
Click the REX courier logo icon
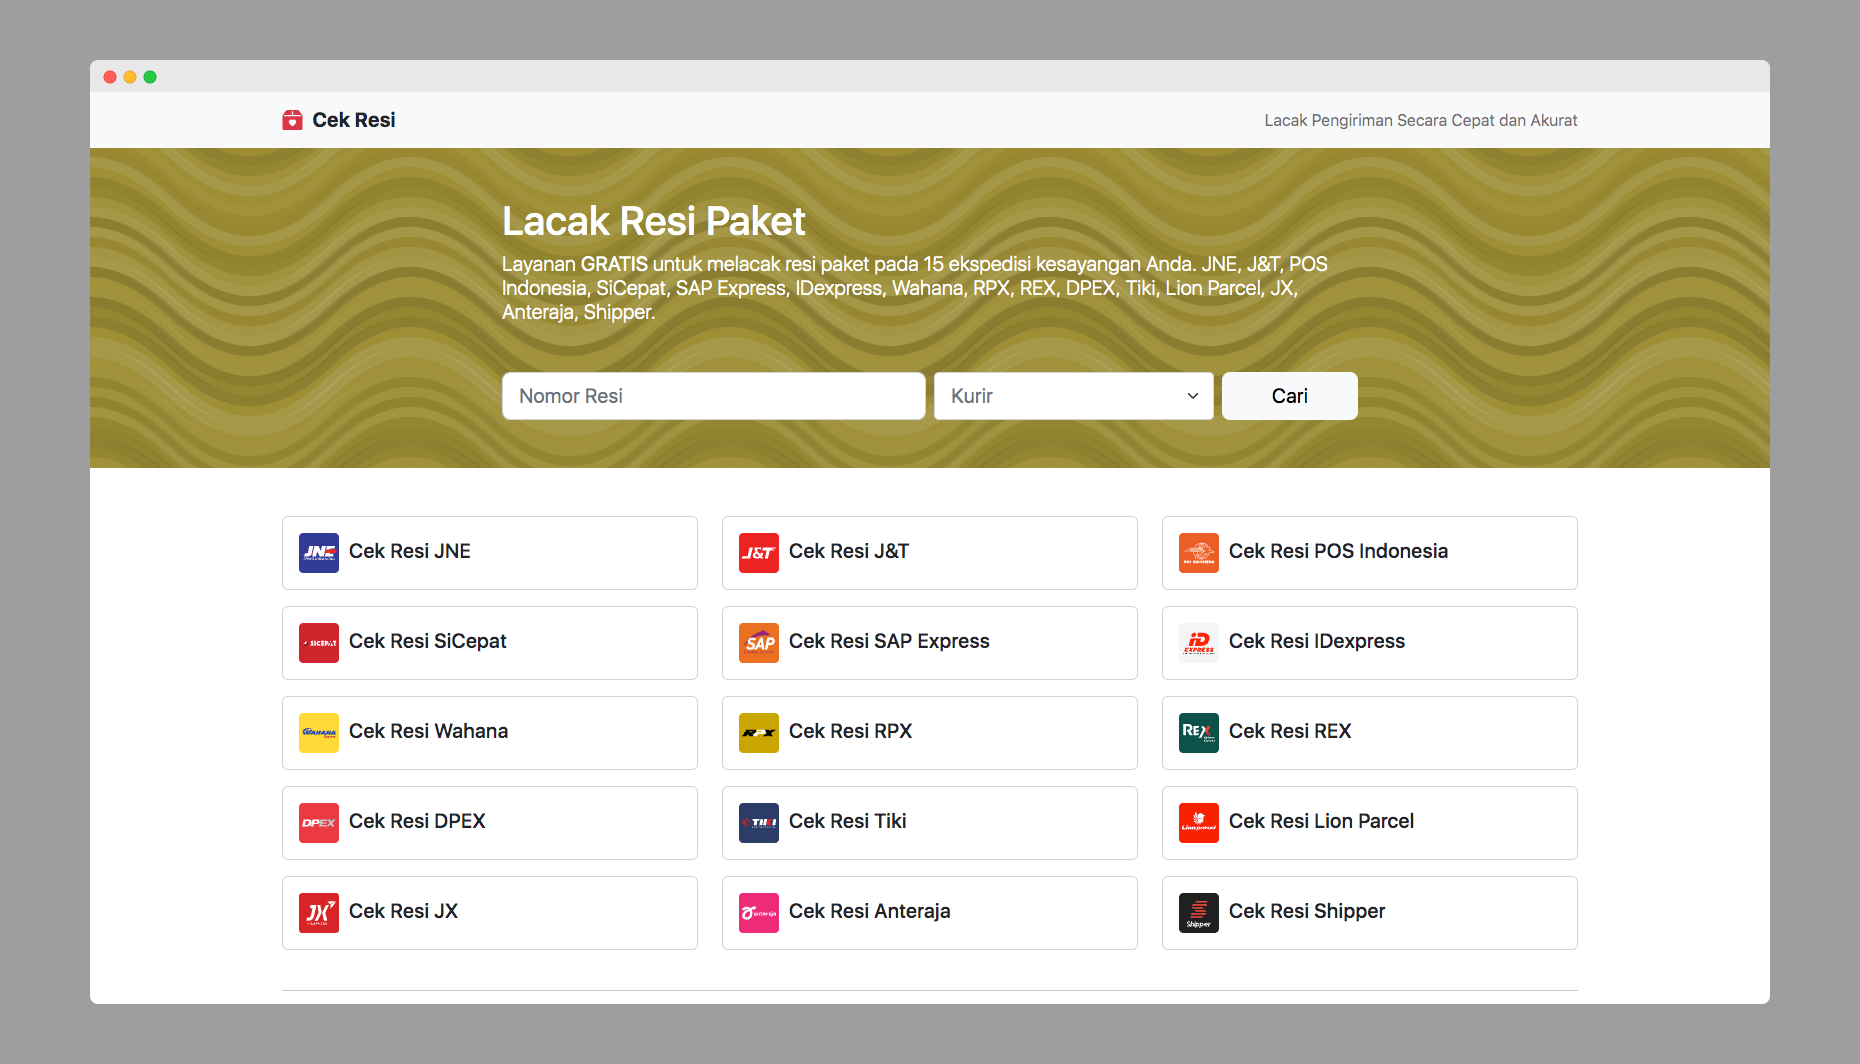(1199, 733)
